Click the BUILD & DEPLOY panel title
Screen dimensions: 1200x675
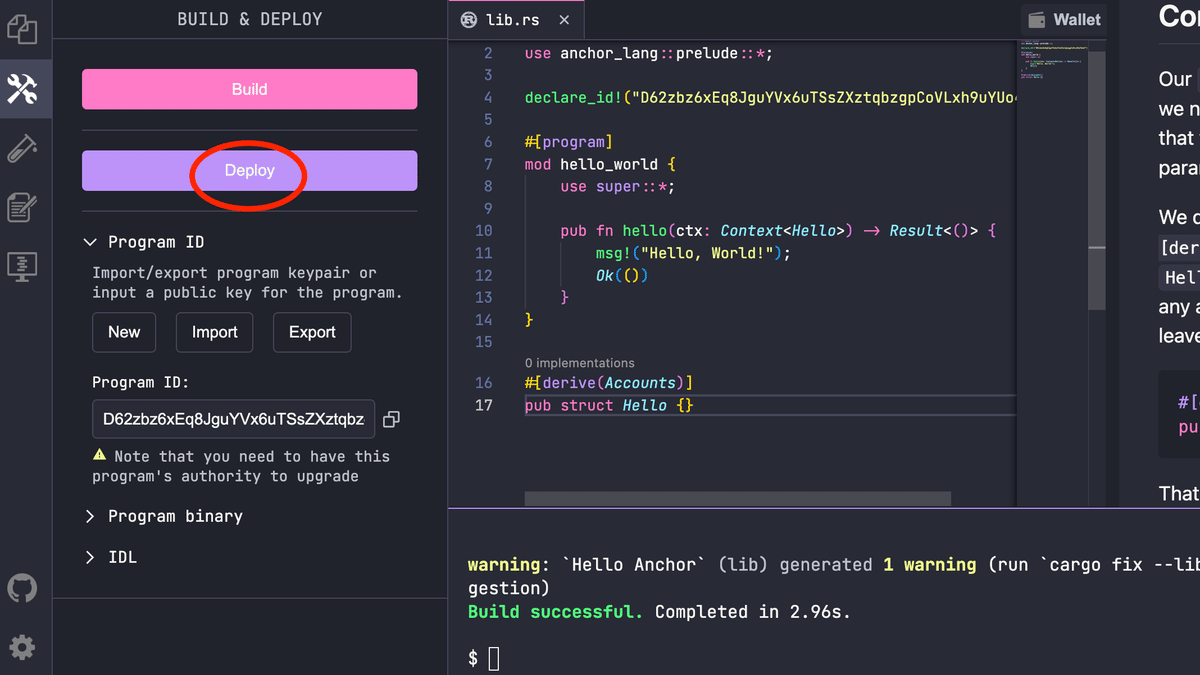tap(250, 19)
